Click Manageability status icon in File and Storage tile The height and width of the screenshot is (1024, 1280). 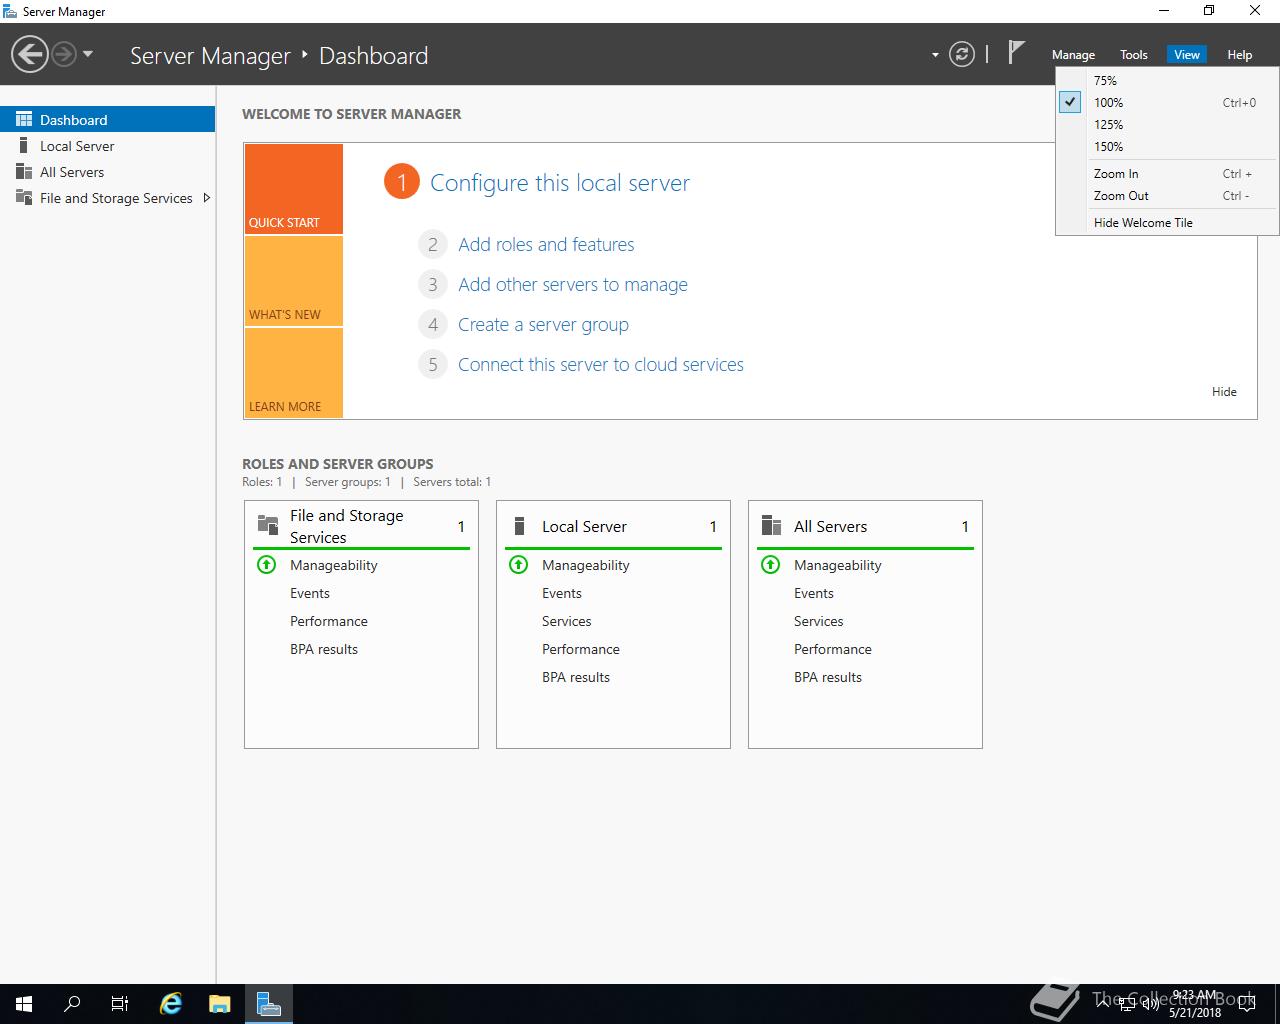266,564
